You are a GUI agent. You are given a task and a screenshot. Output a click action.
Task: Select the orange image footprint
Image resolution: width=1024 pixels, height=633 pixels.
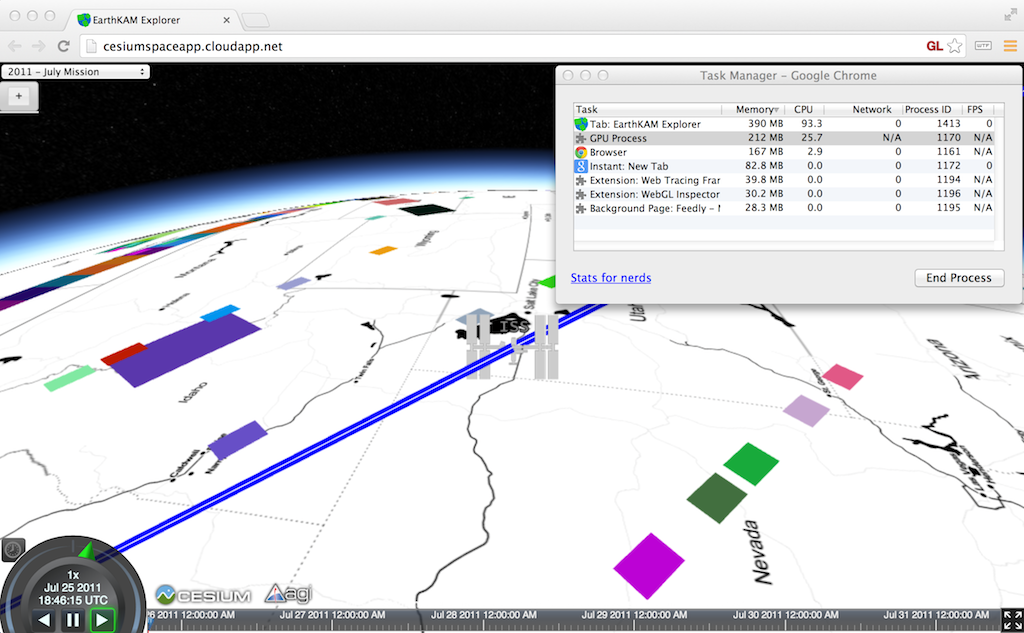point(383,250)
